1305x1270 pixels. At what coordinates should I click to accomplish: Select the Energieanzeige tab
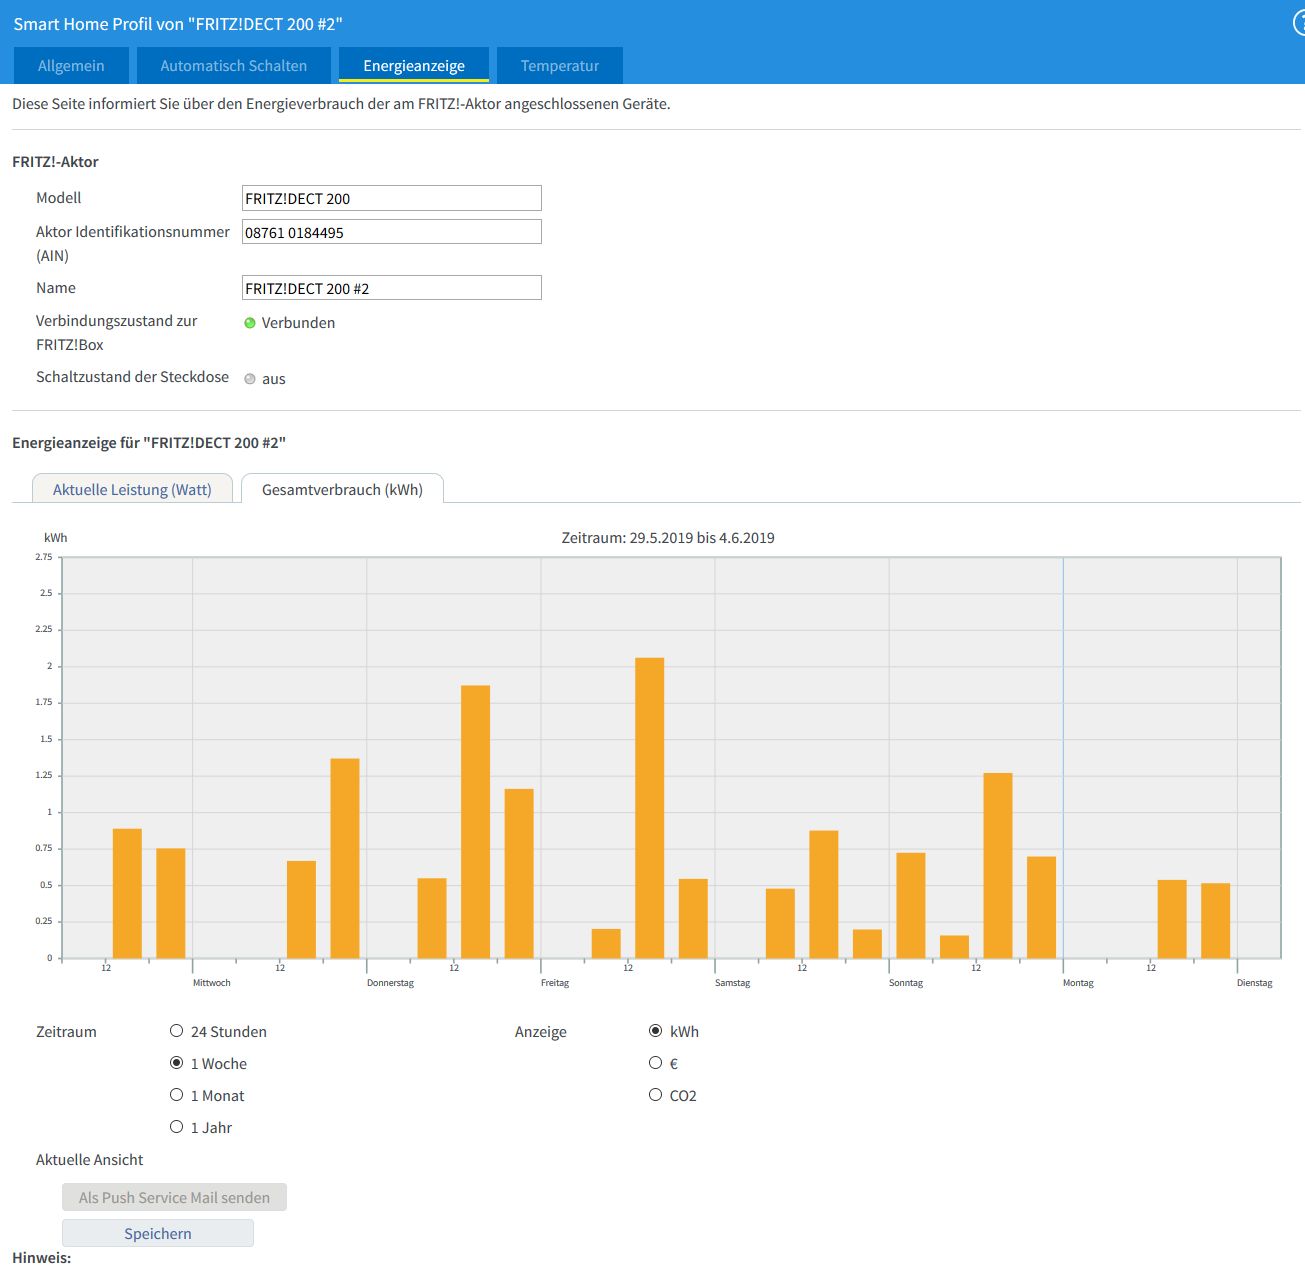(x=414, y=66)
